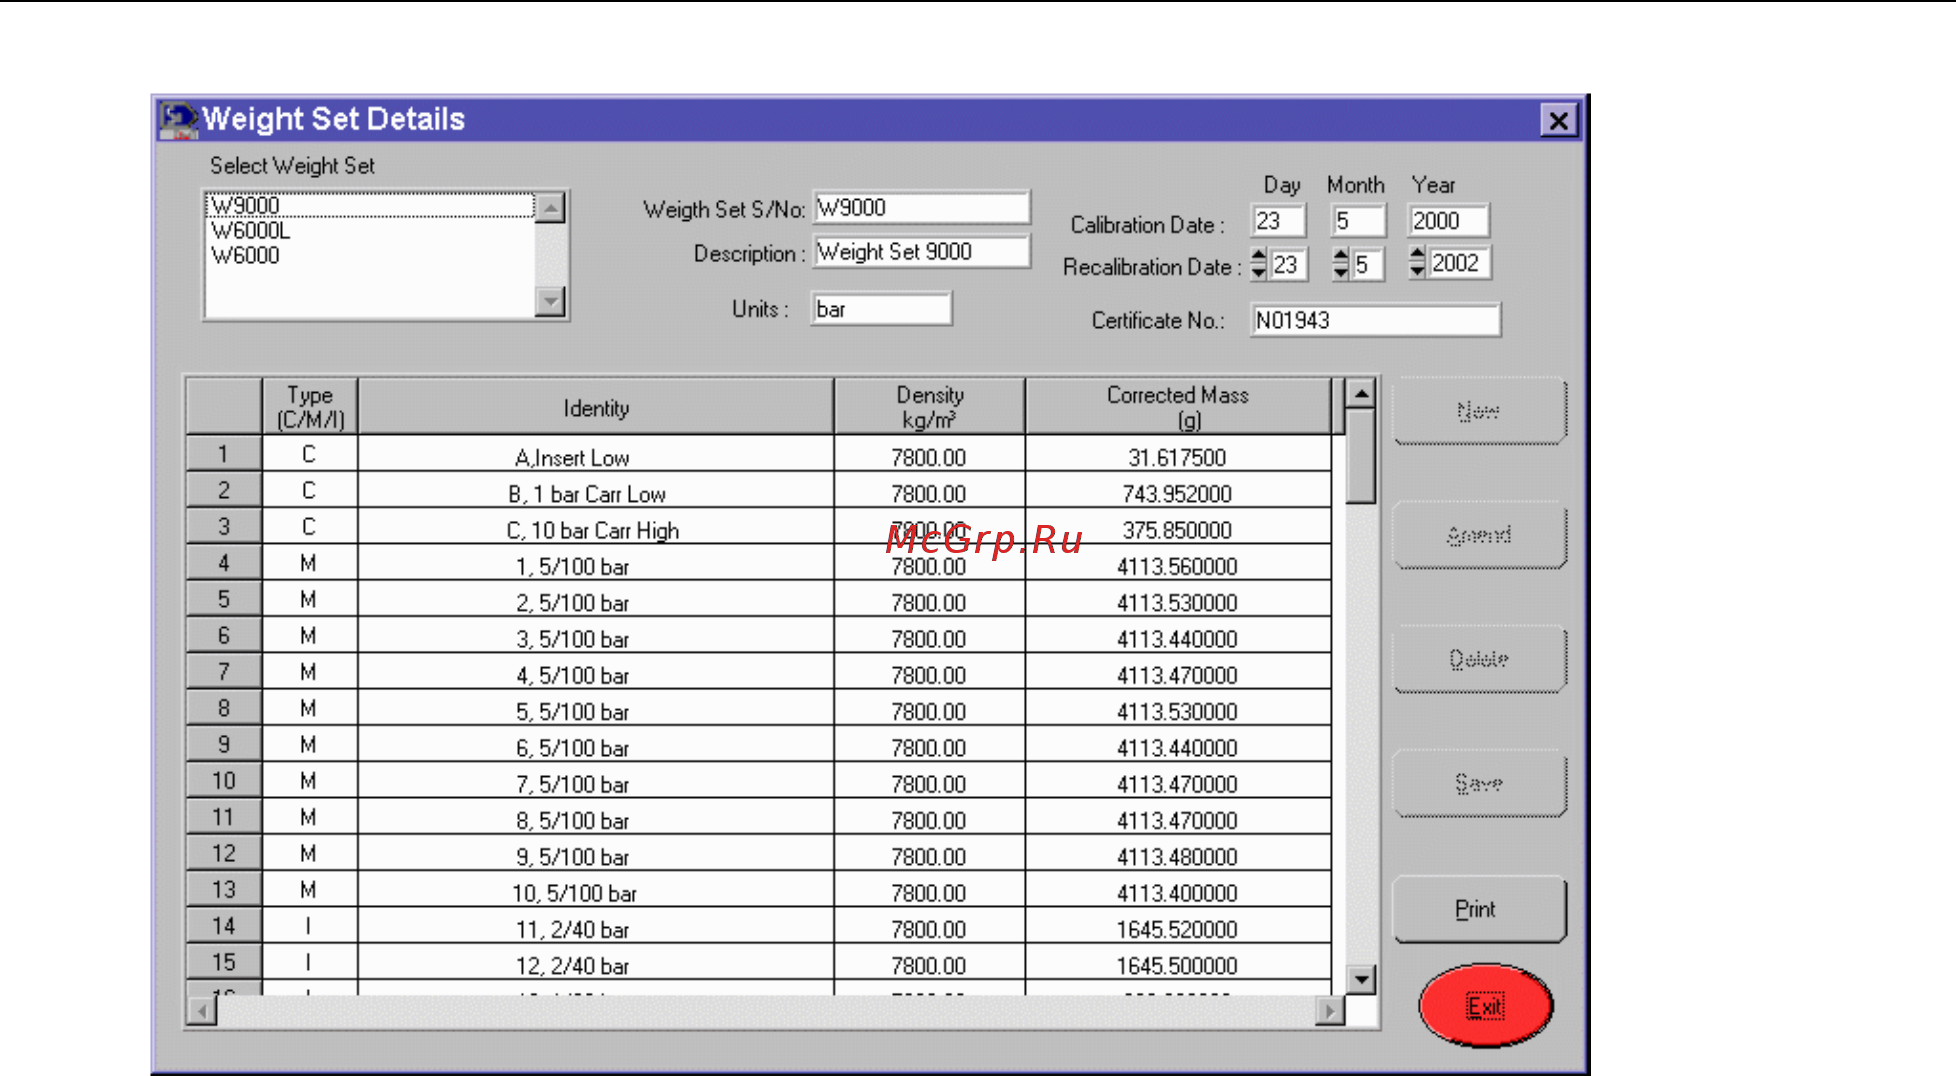Viewport: 1956px width, 1076px height.
Task: Click the cell '10, 5/100 bar'
Action: 596,890
